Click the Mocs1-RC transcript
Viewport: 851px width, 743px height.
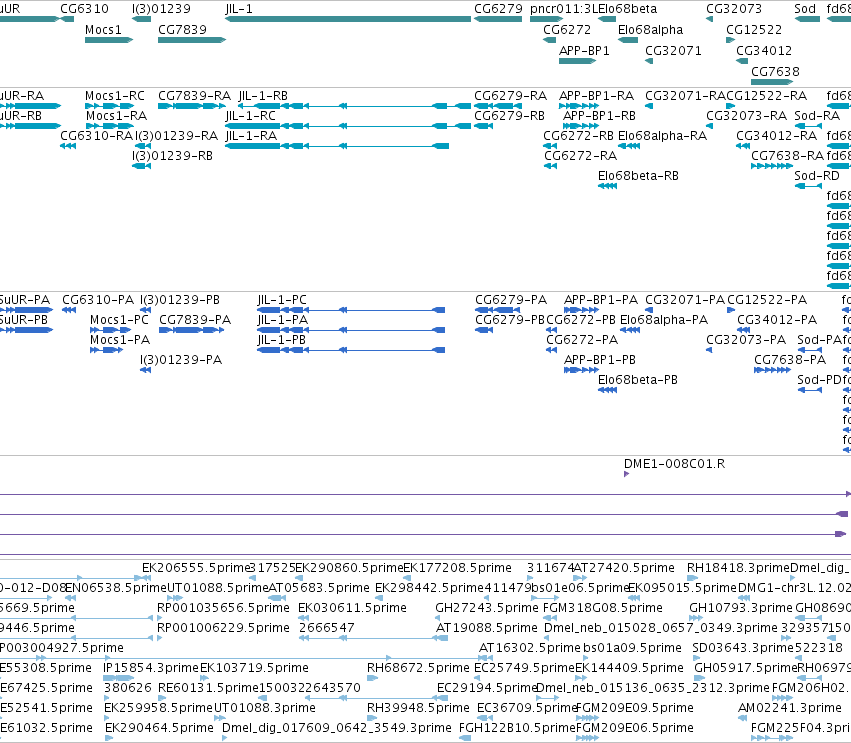tap(109, 106)
